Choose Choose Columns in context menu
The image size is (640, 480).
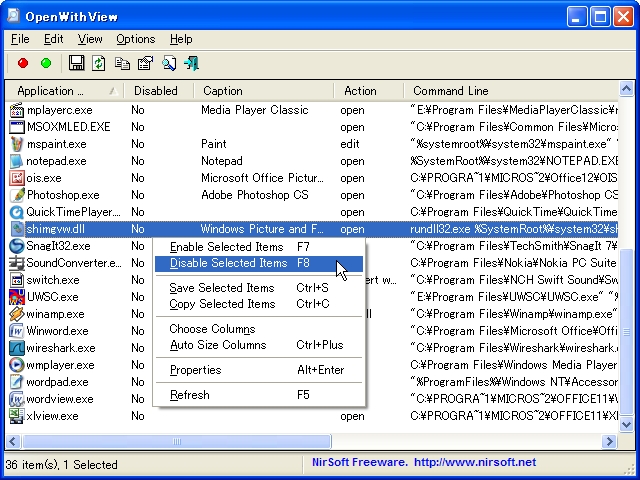(259, 329)
